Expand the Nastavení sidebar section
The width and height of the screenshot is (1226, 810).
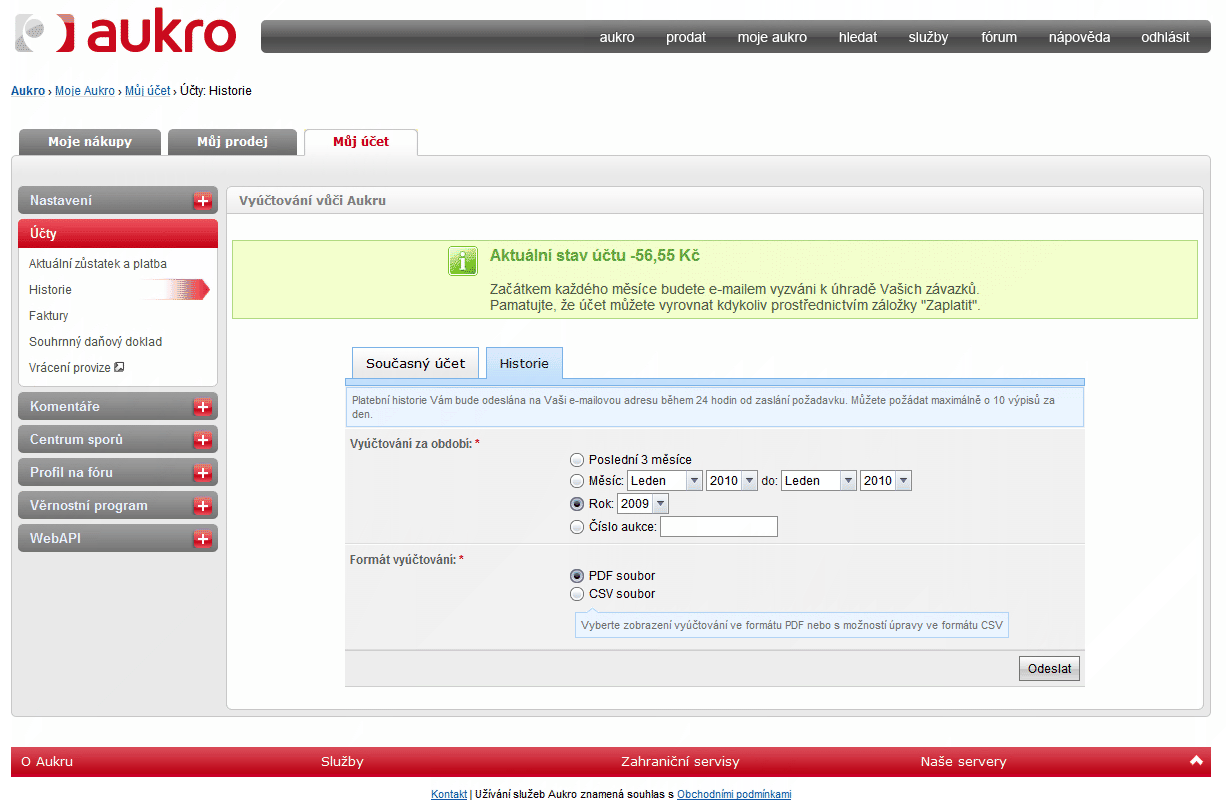tap(118, 200)
